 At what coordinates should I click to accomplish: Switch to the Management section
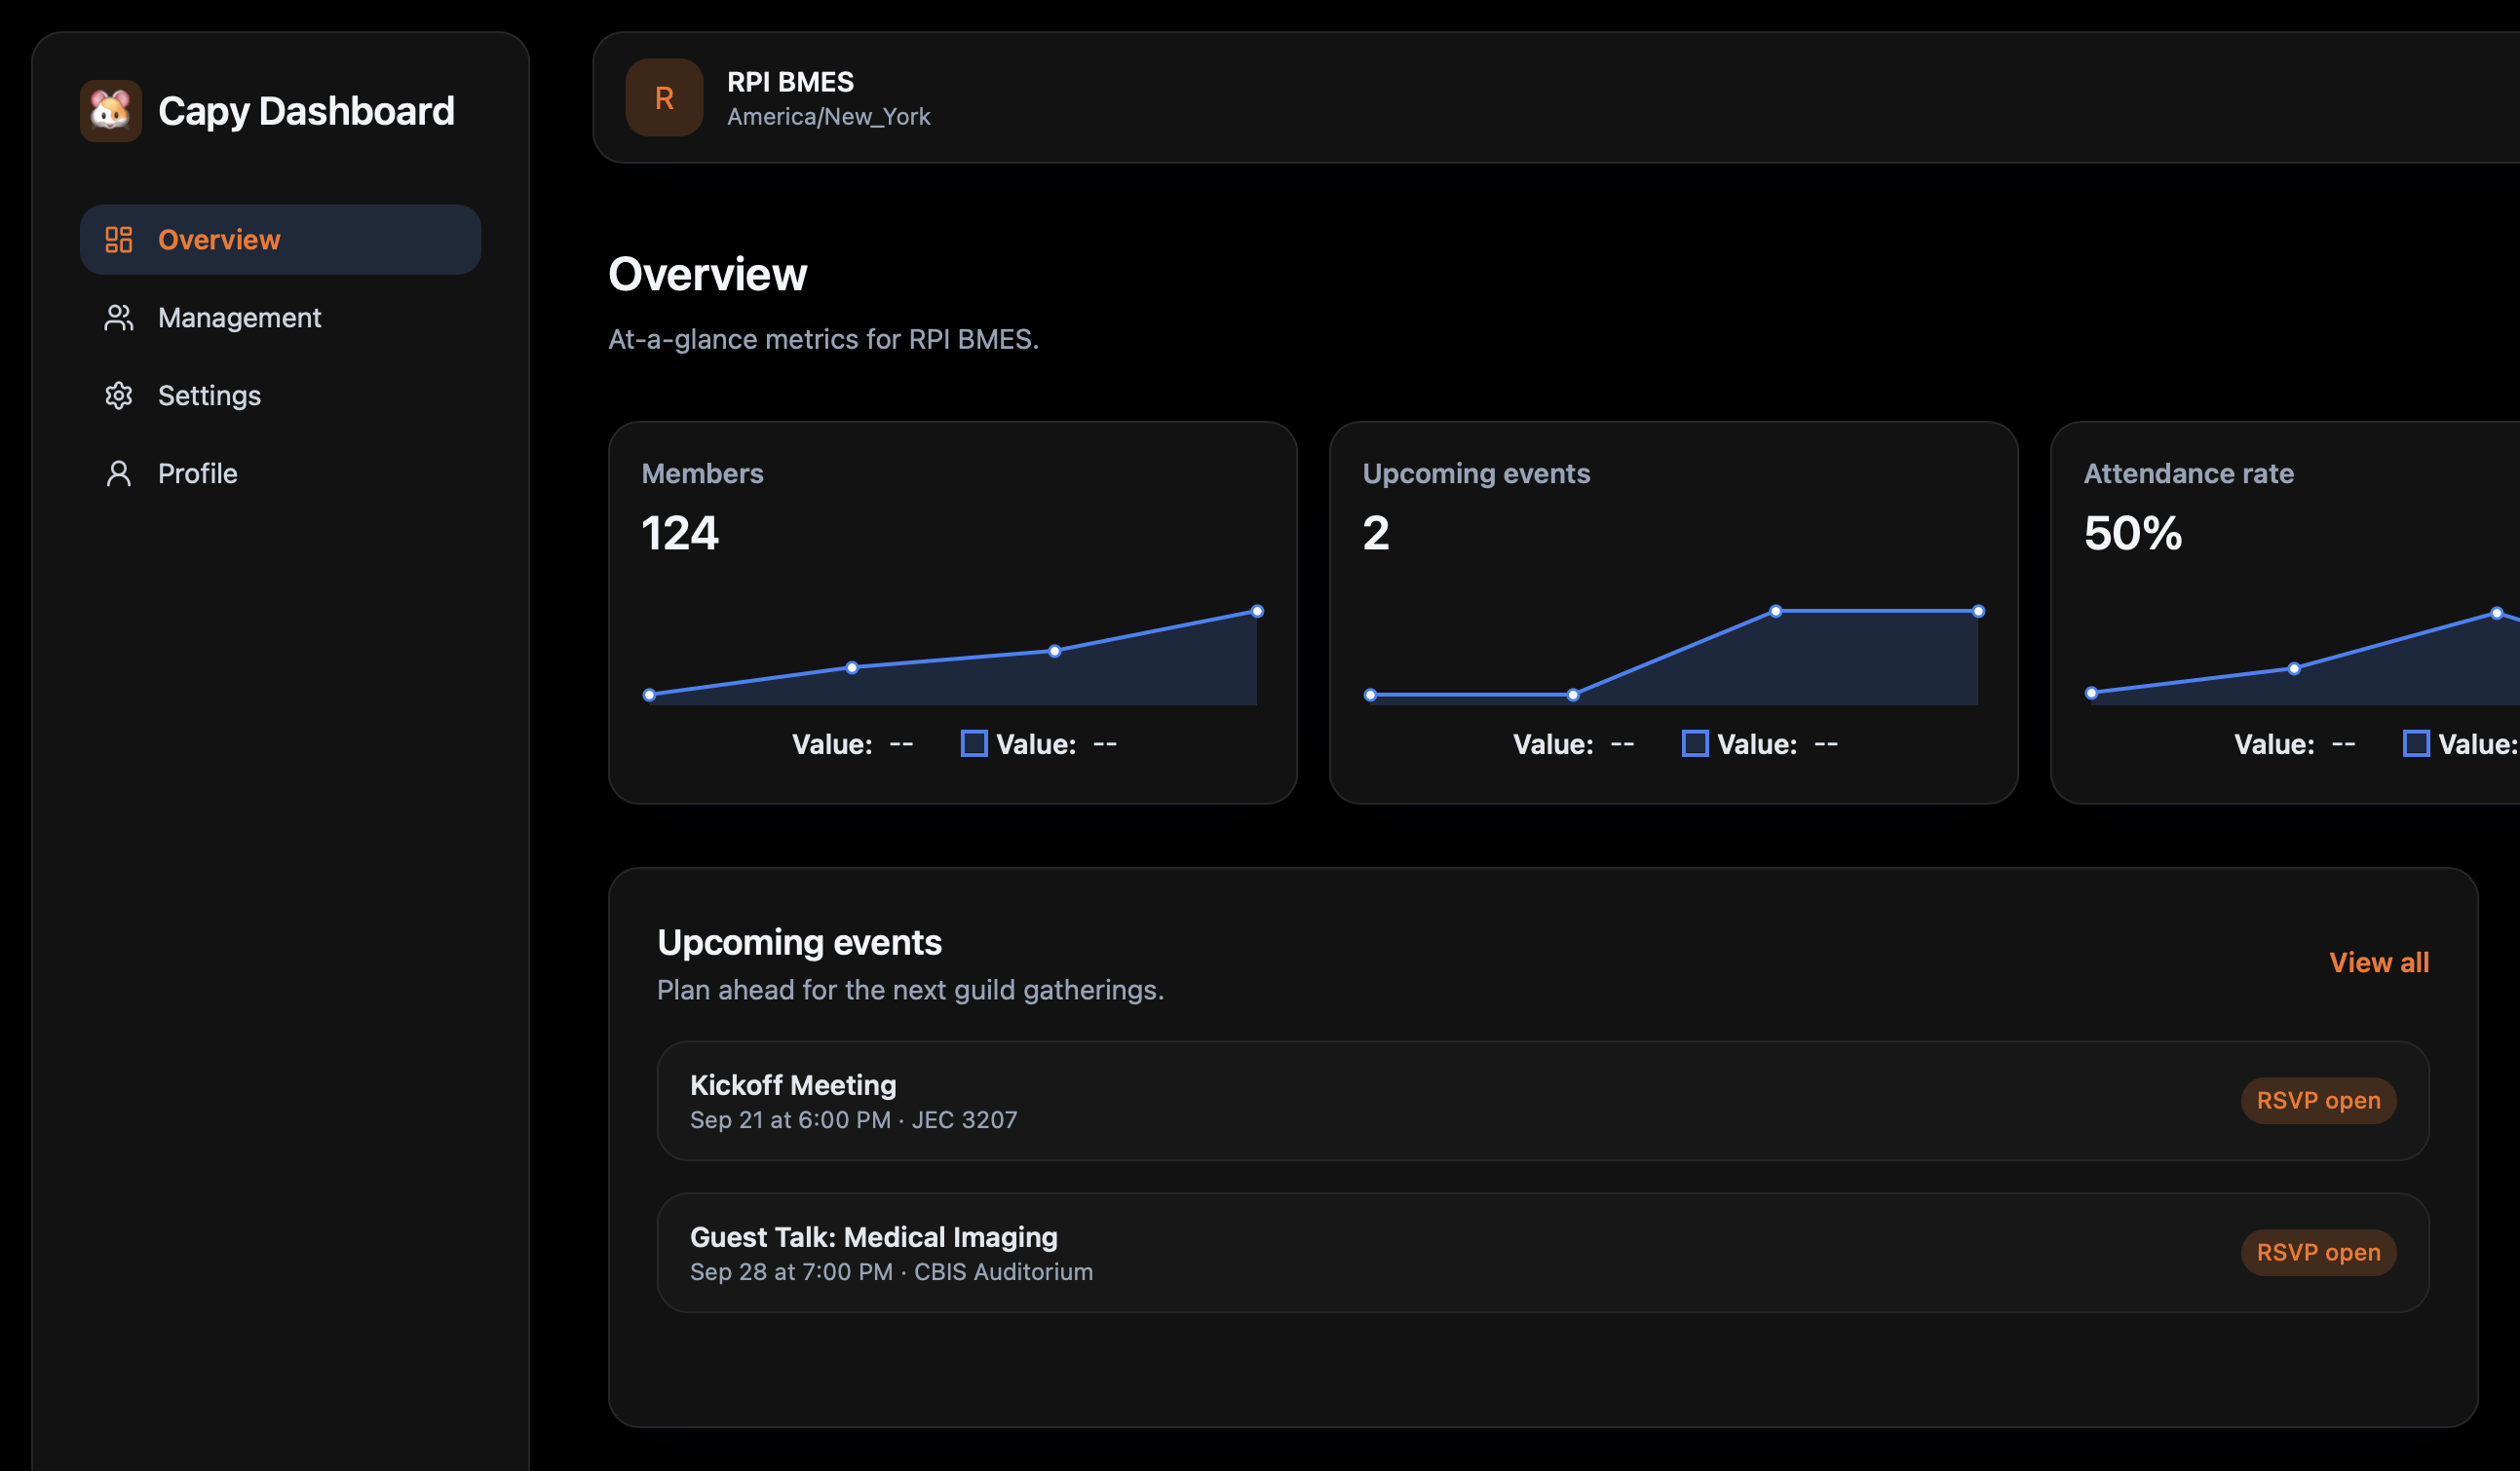[239, 317]
